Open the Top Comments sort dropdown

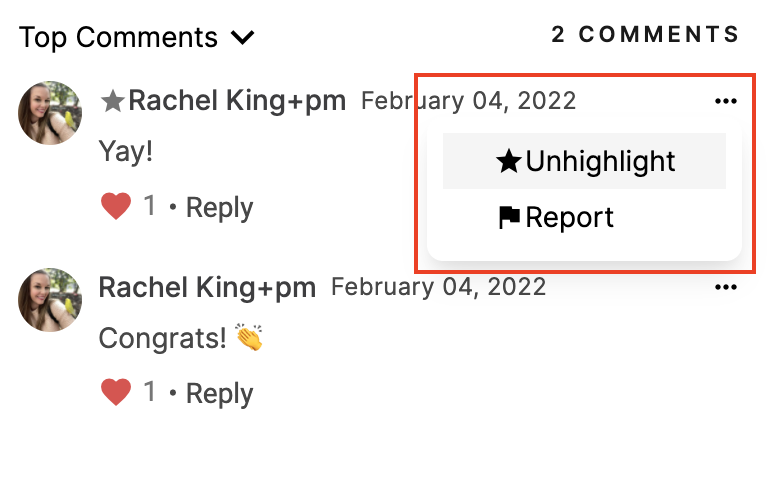pos(137,37)
